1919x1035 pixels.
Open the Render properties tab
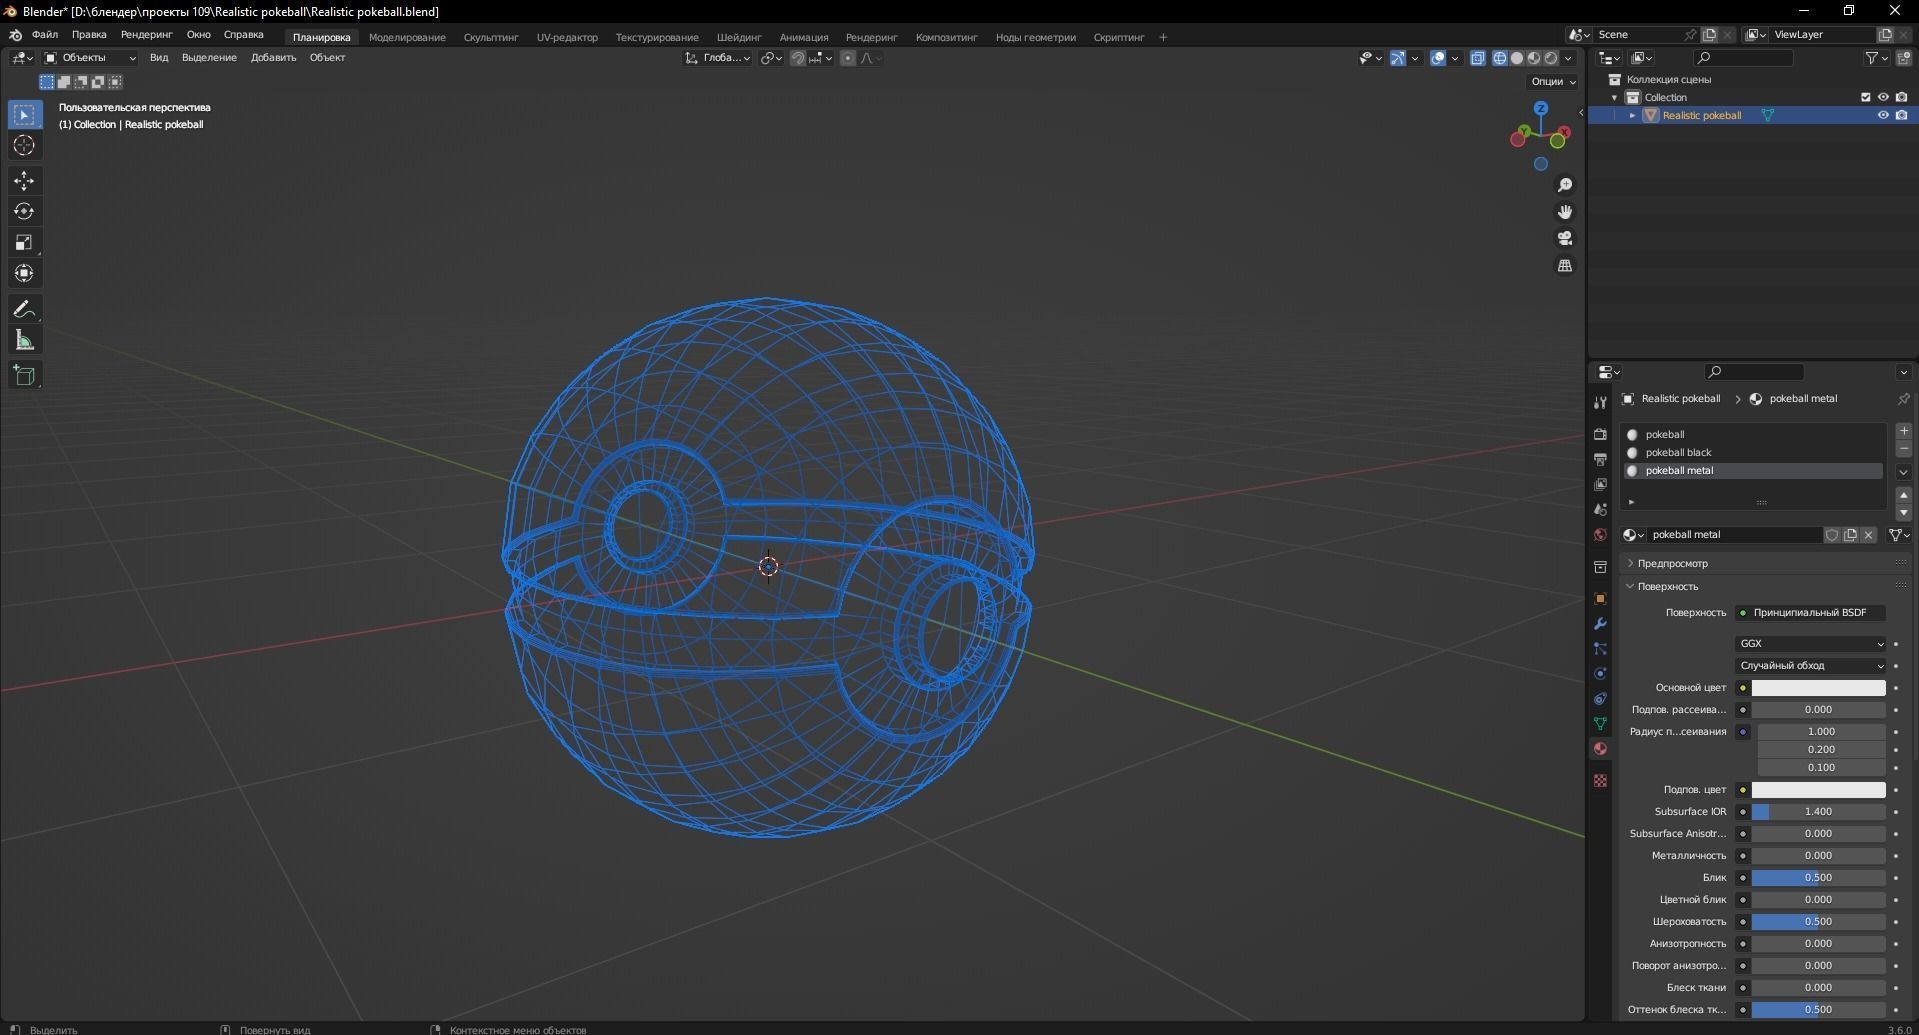tap(1600, 434)
